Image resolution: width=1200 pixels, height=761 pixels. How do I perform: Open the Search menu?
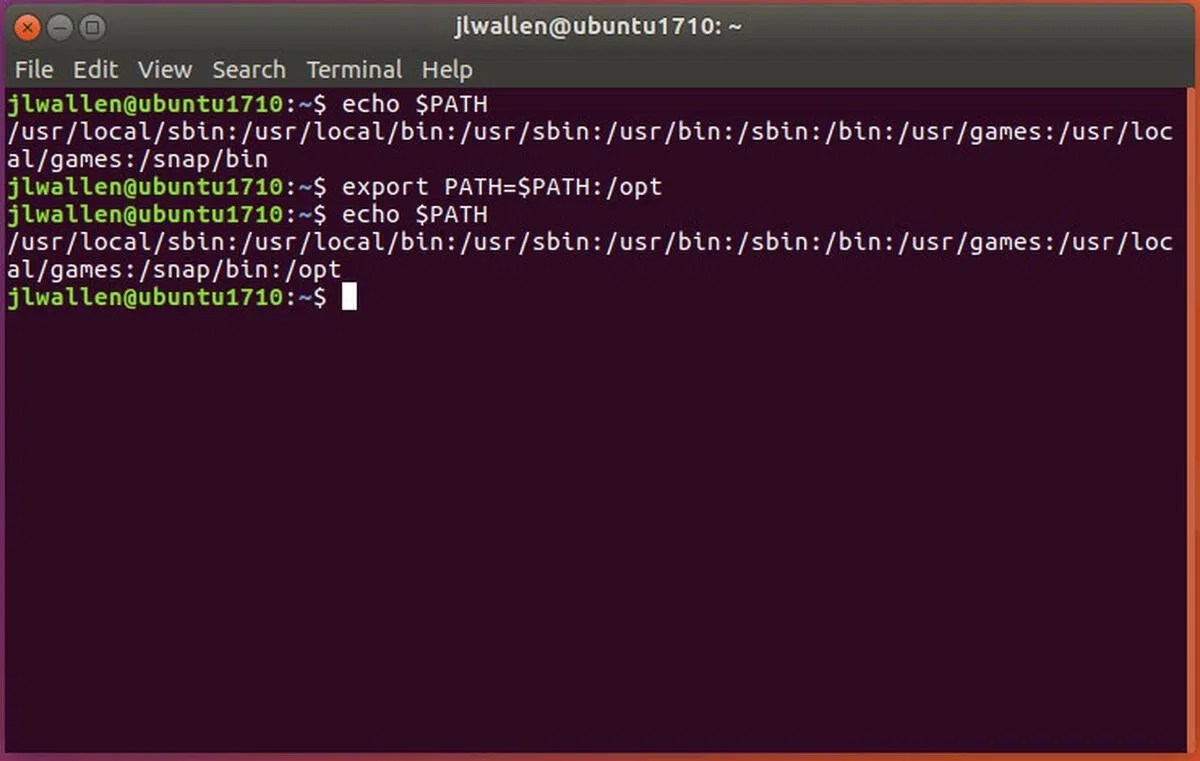[x=248, y=69]
